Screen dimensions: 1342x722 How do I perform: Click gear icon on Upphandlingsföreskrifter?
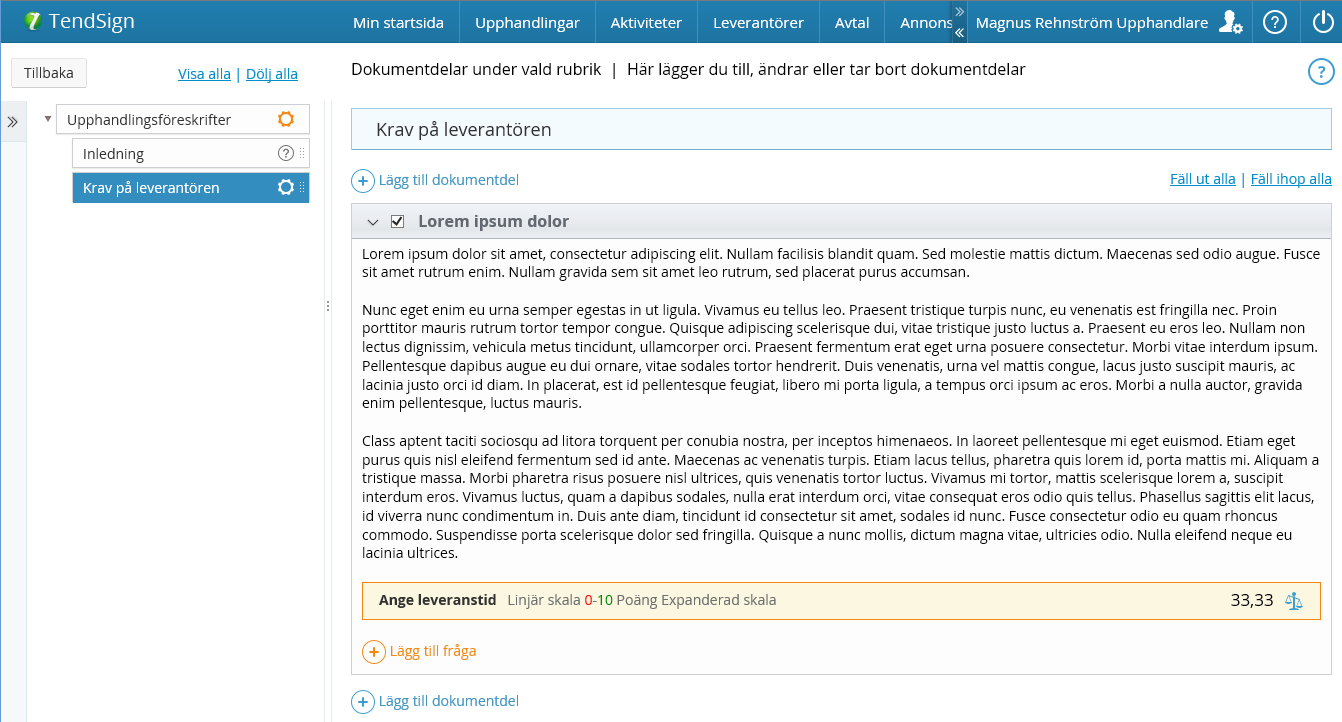tap(286, 119)
